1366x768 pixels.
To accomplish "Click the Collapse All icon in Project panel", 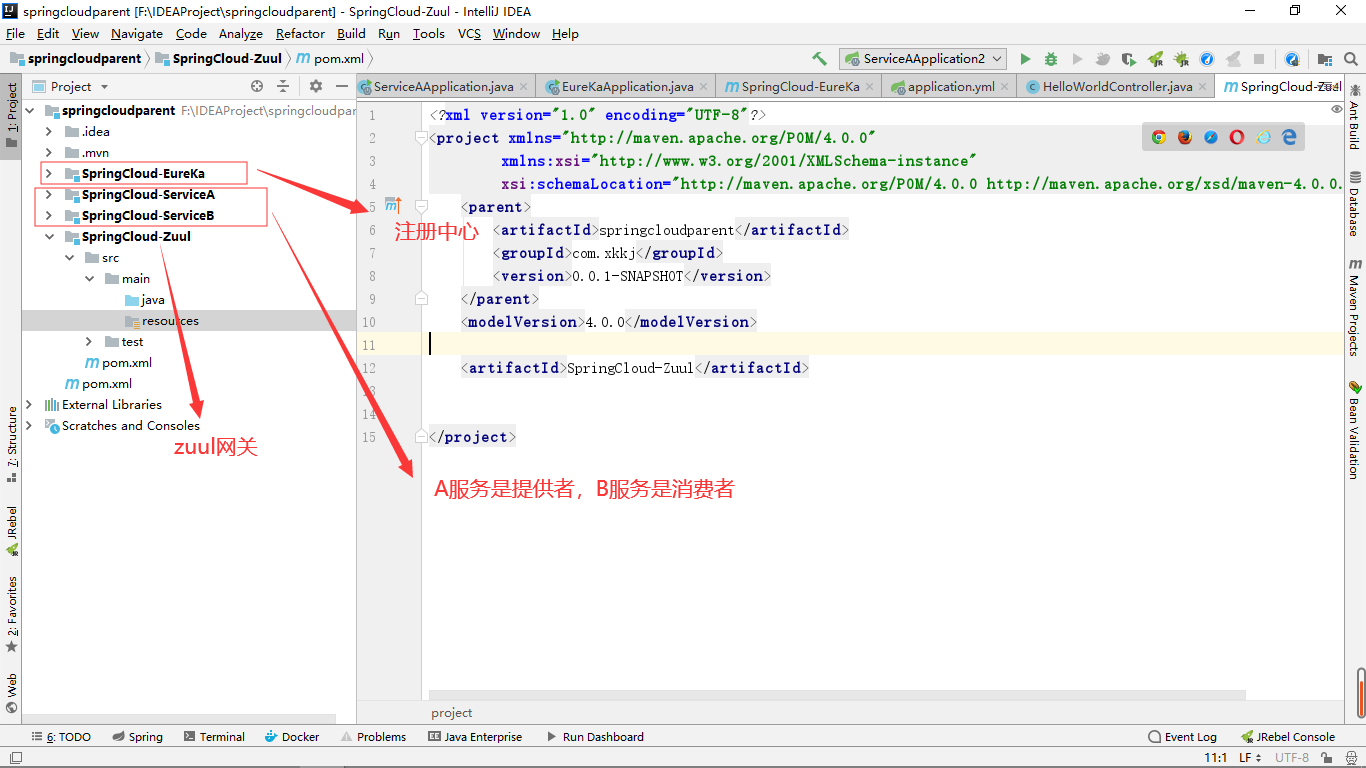I will click(283, 86).
